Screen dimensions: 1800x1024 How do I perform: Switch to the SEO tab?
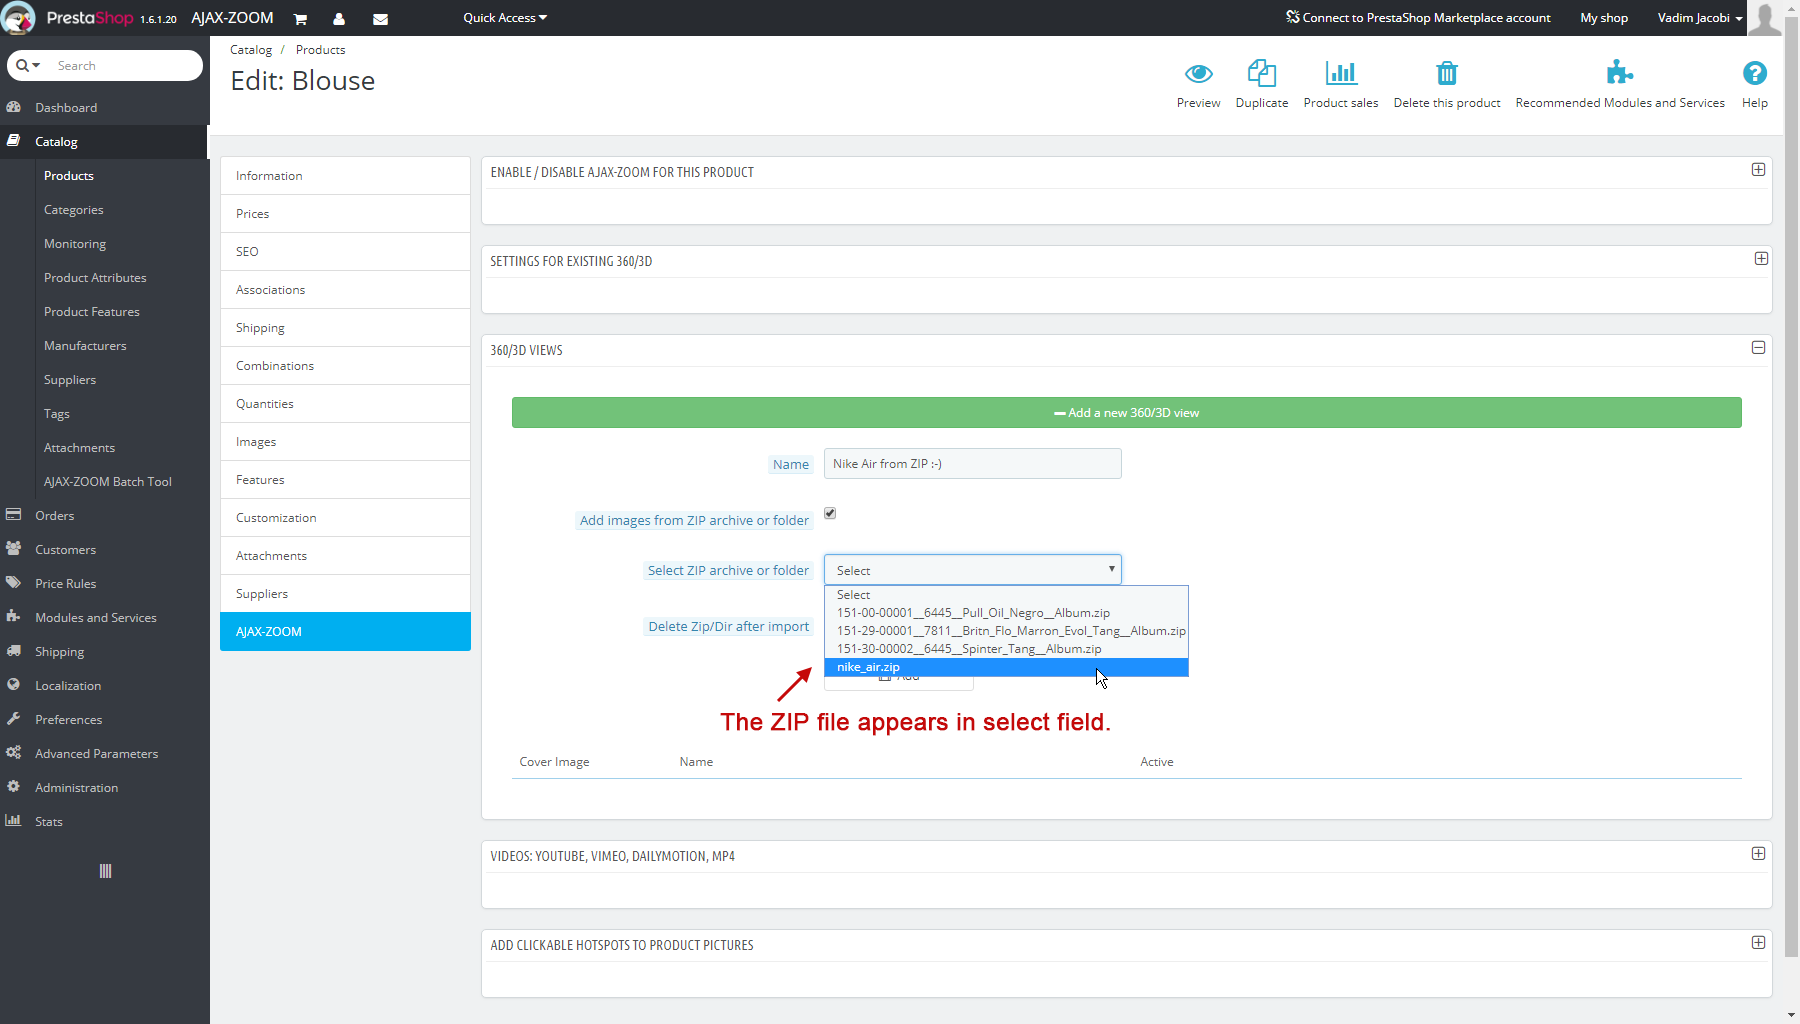pos(345,252)
